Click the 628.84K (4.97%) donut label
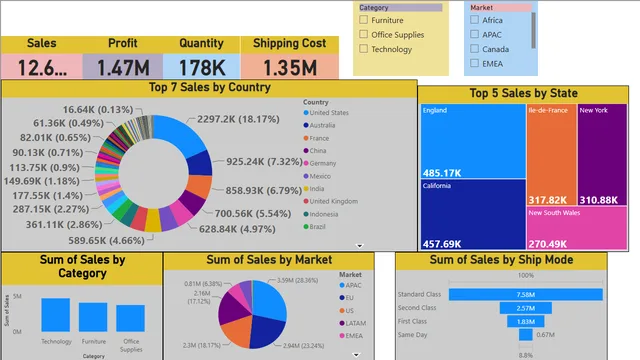This screenshot has height=360, width=640. pos(237,229)
